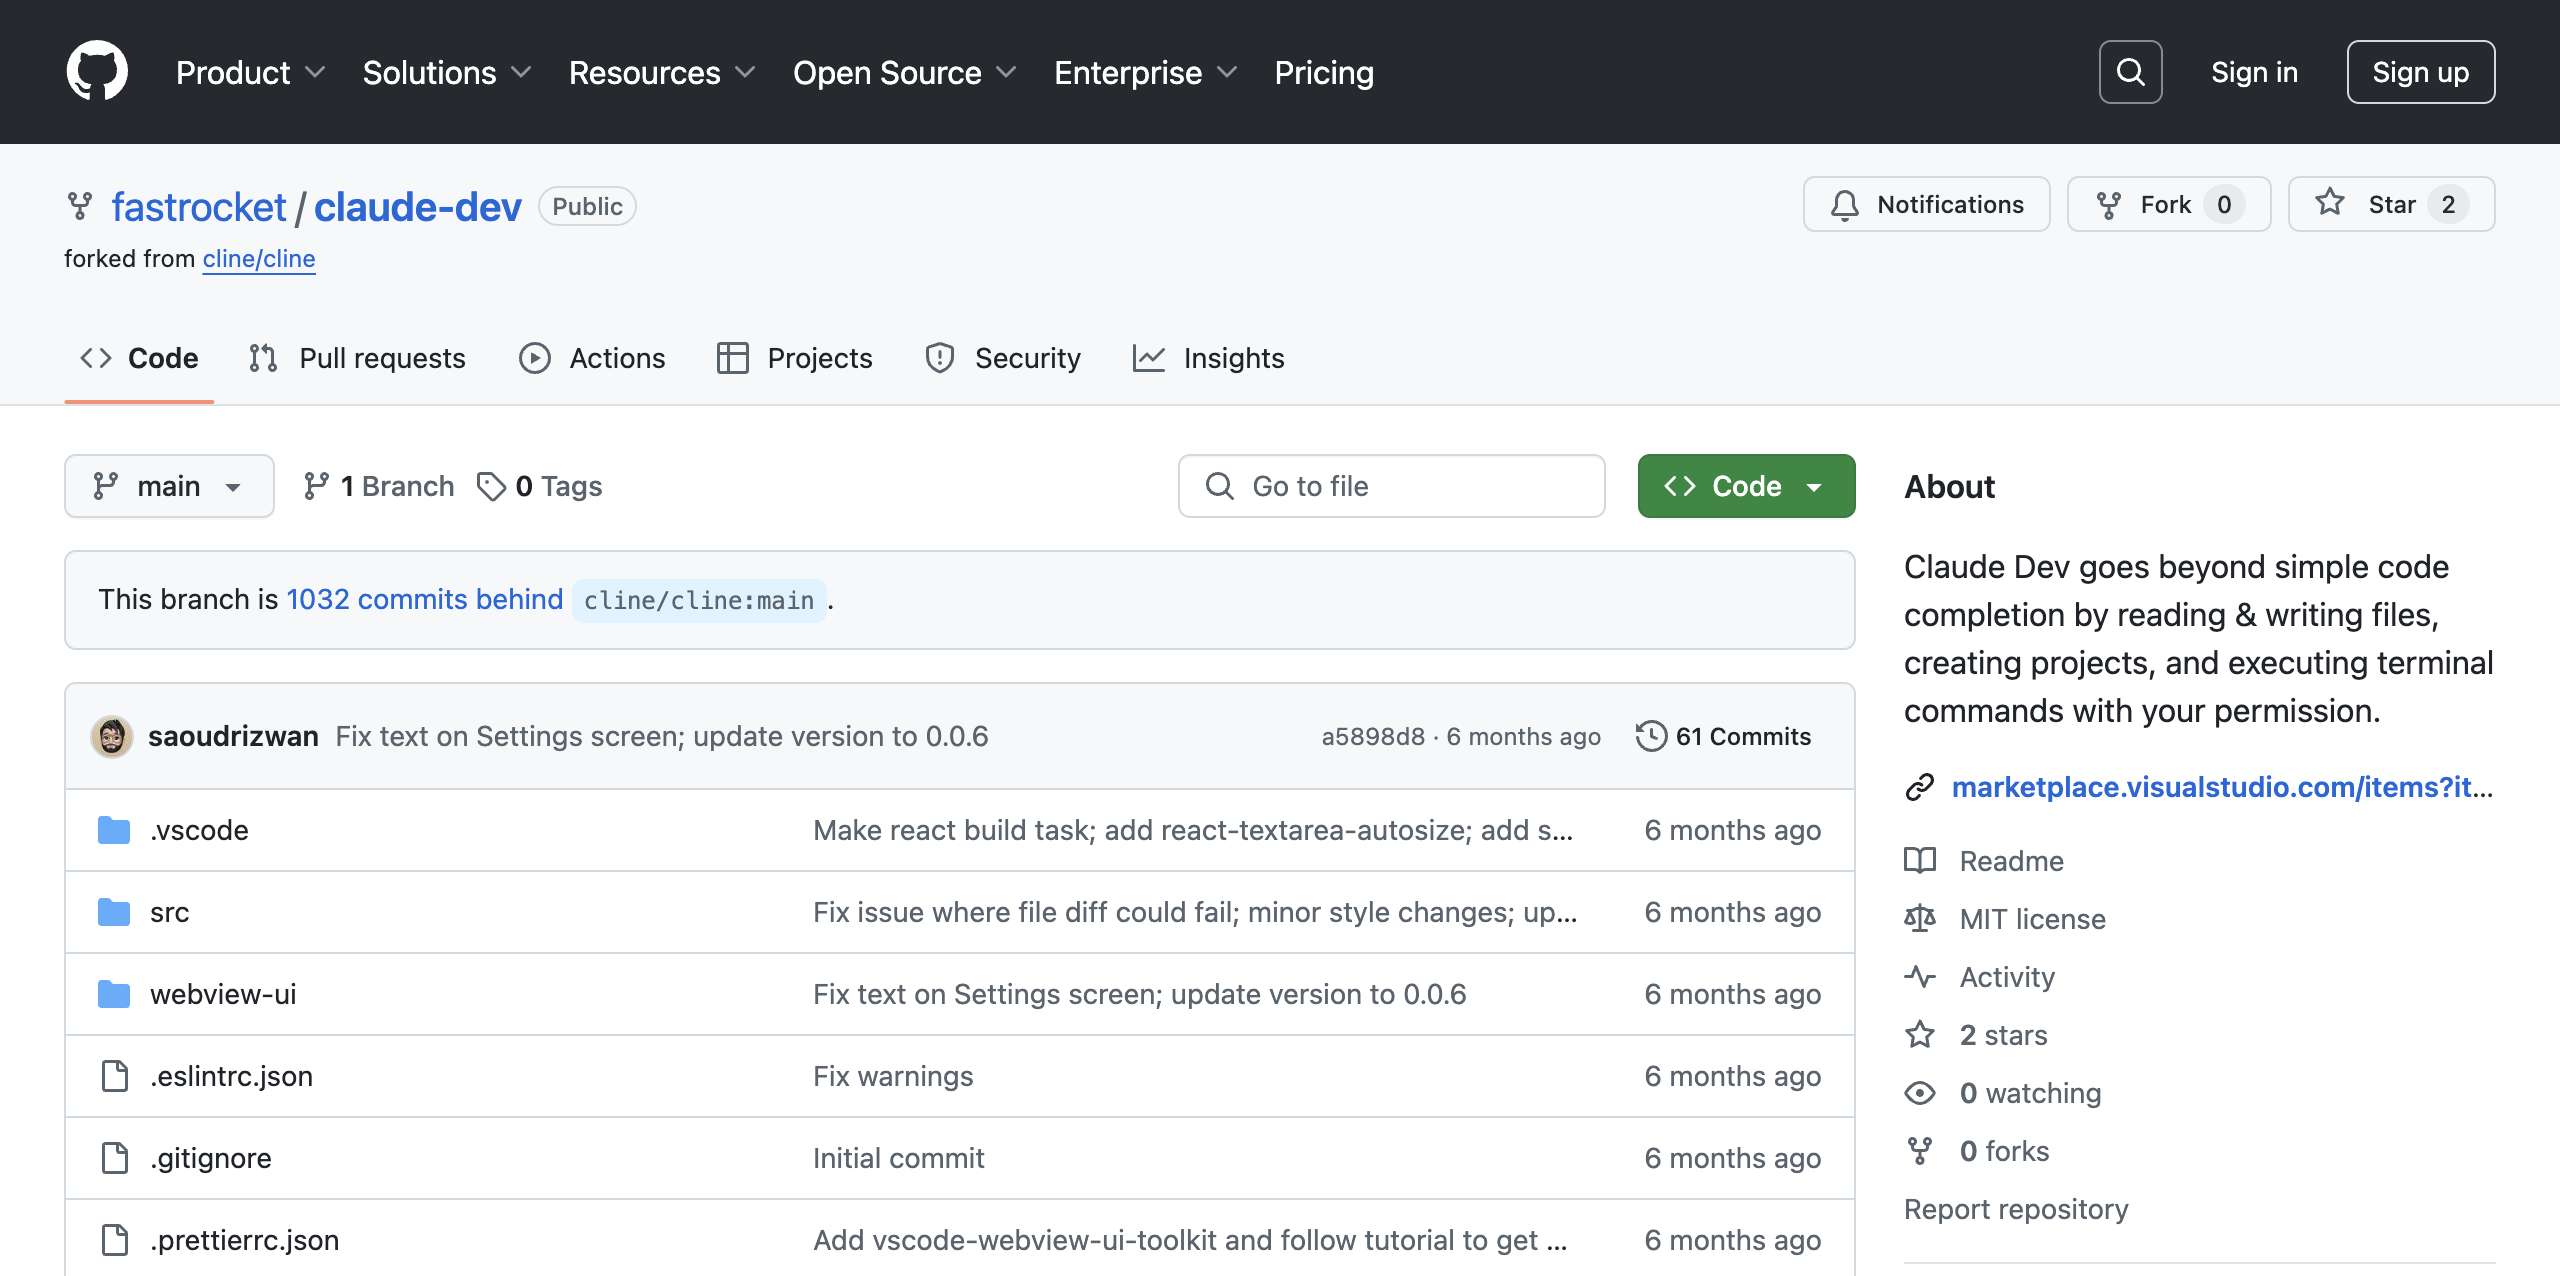Click the Notifications bell icon

[1845, 205]
